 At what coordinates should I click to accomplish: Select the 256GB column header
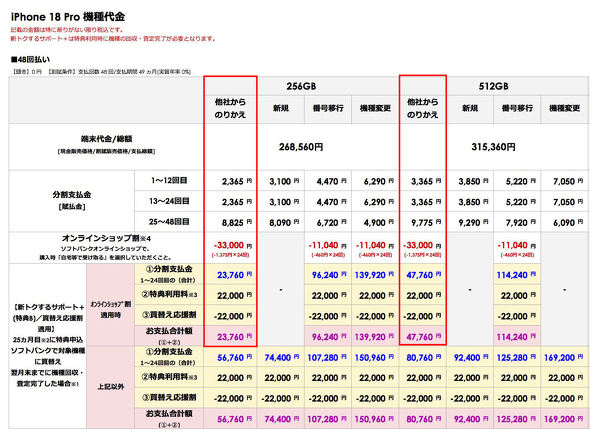click(x=301, y=86)
